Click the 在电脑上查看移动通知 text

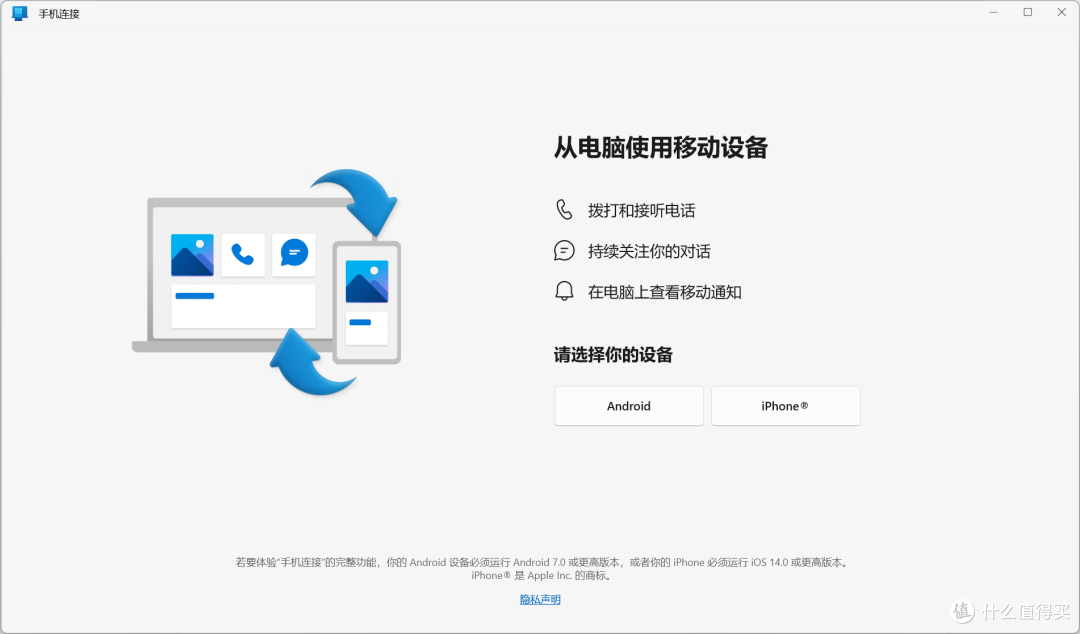click(664, 293)
